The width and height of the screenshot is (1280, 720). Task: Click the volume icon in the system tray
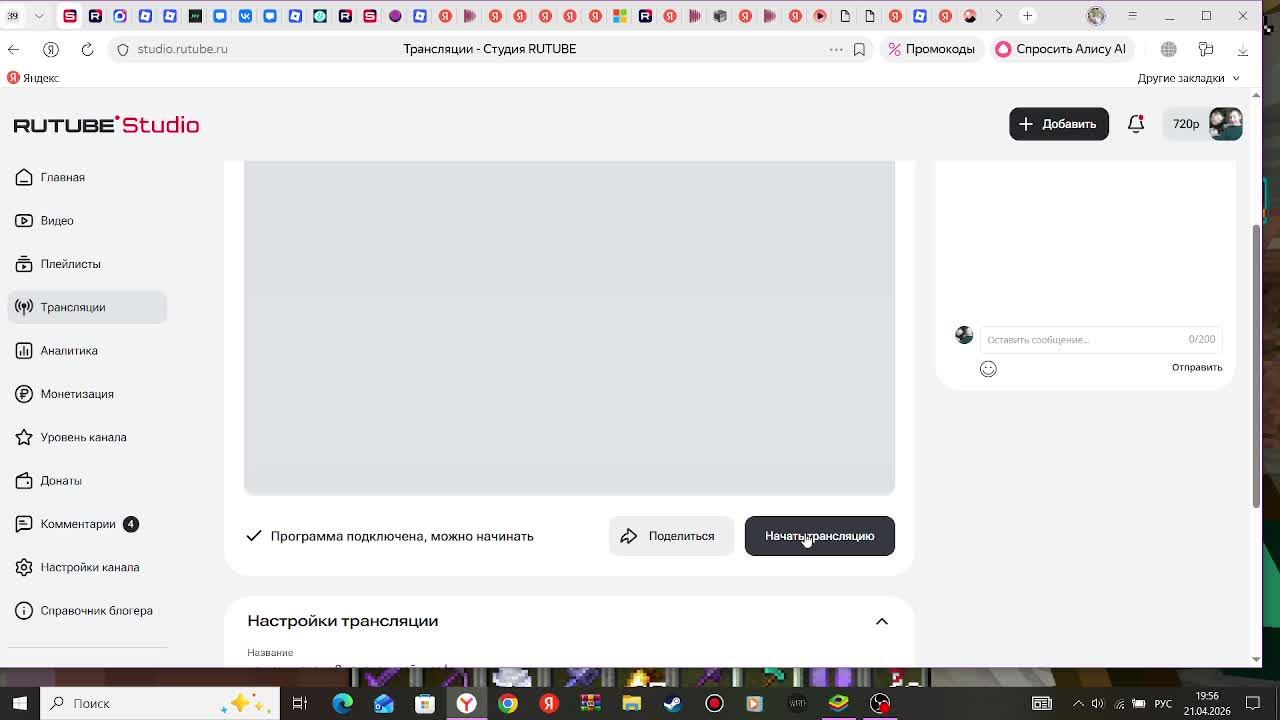(x=1098, y=703)
